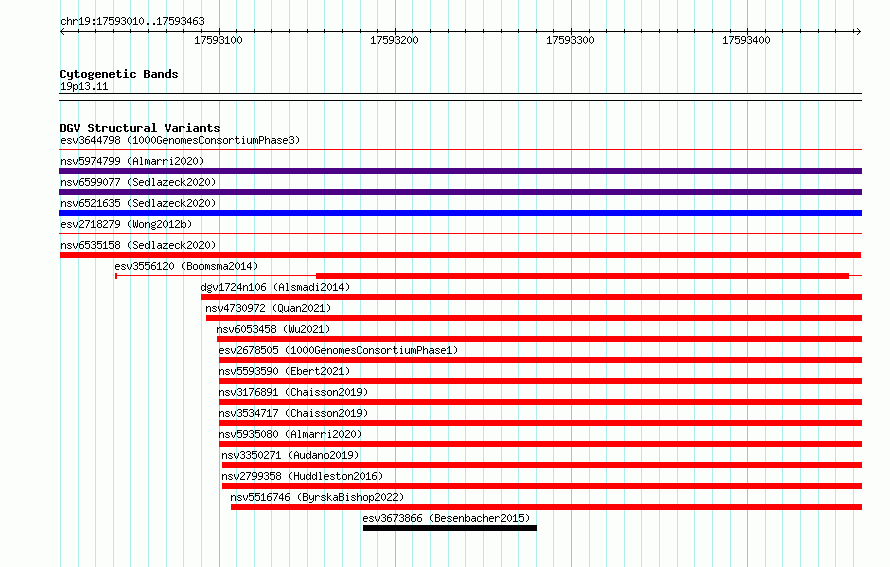Screen dimensions: 890x567
Task: Click ruler position 17593300
Action: (570, 40)
